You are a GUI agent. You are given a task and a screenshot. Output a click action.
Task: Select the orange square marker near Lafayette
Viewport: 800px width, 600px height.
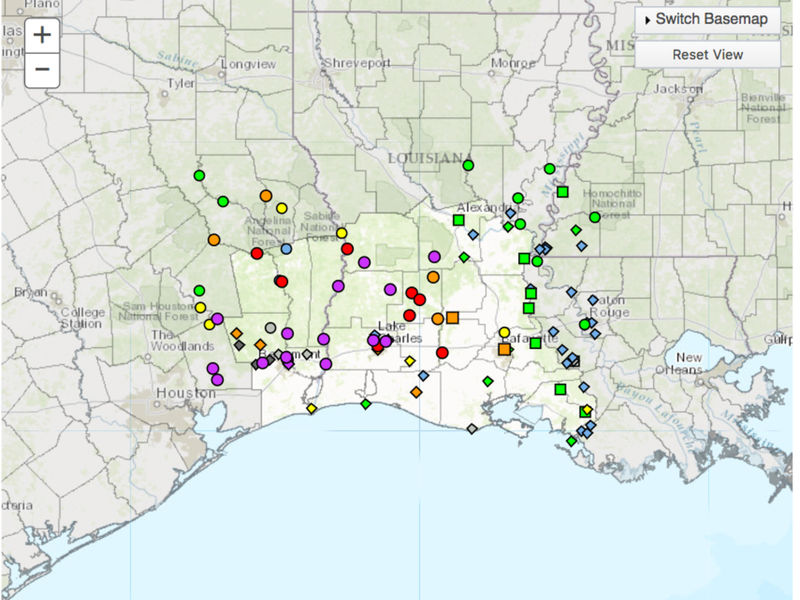(x=506, y=349)
